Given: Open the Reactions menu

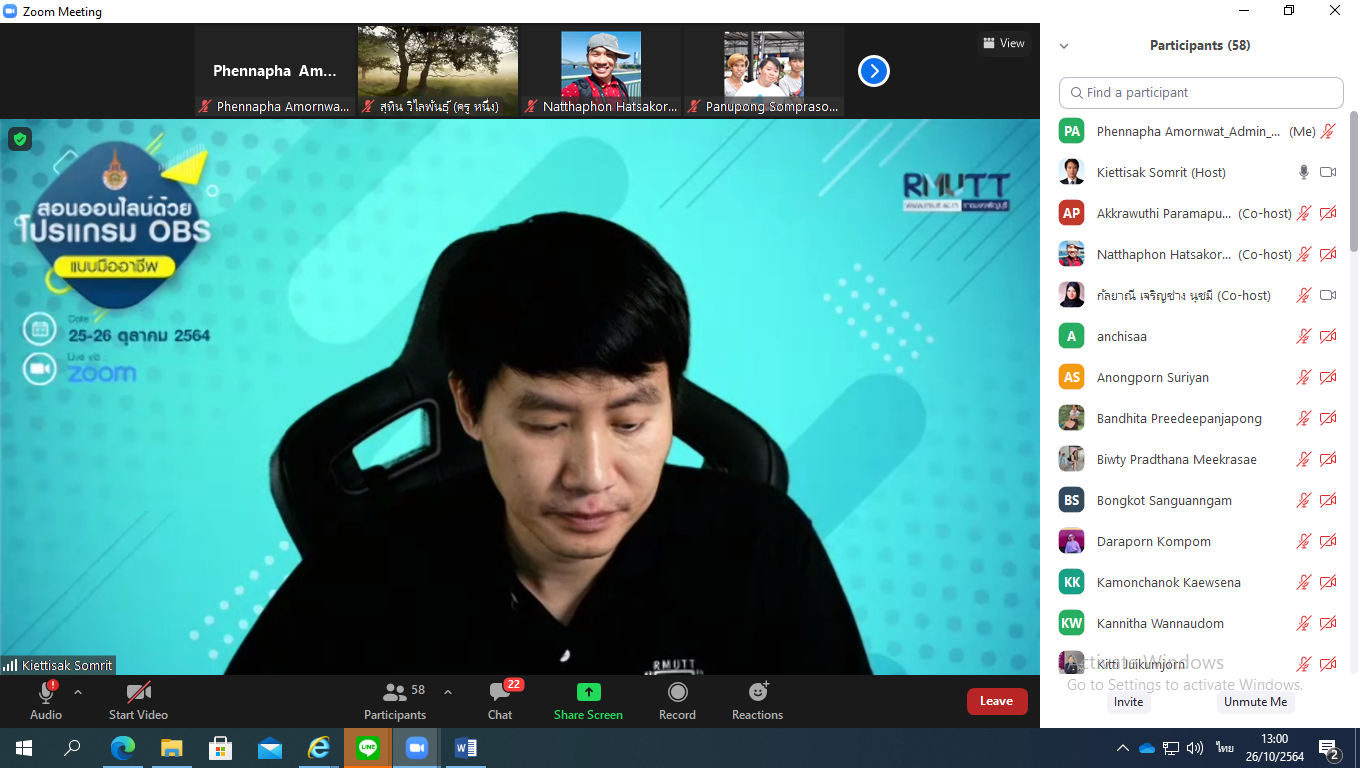Looking at the screenshot, I should [757, 700].
